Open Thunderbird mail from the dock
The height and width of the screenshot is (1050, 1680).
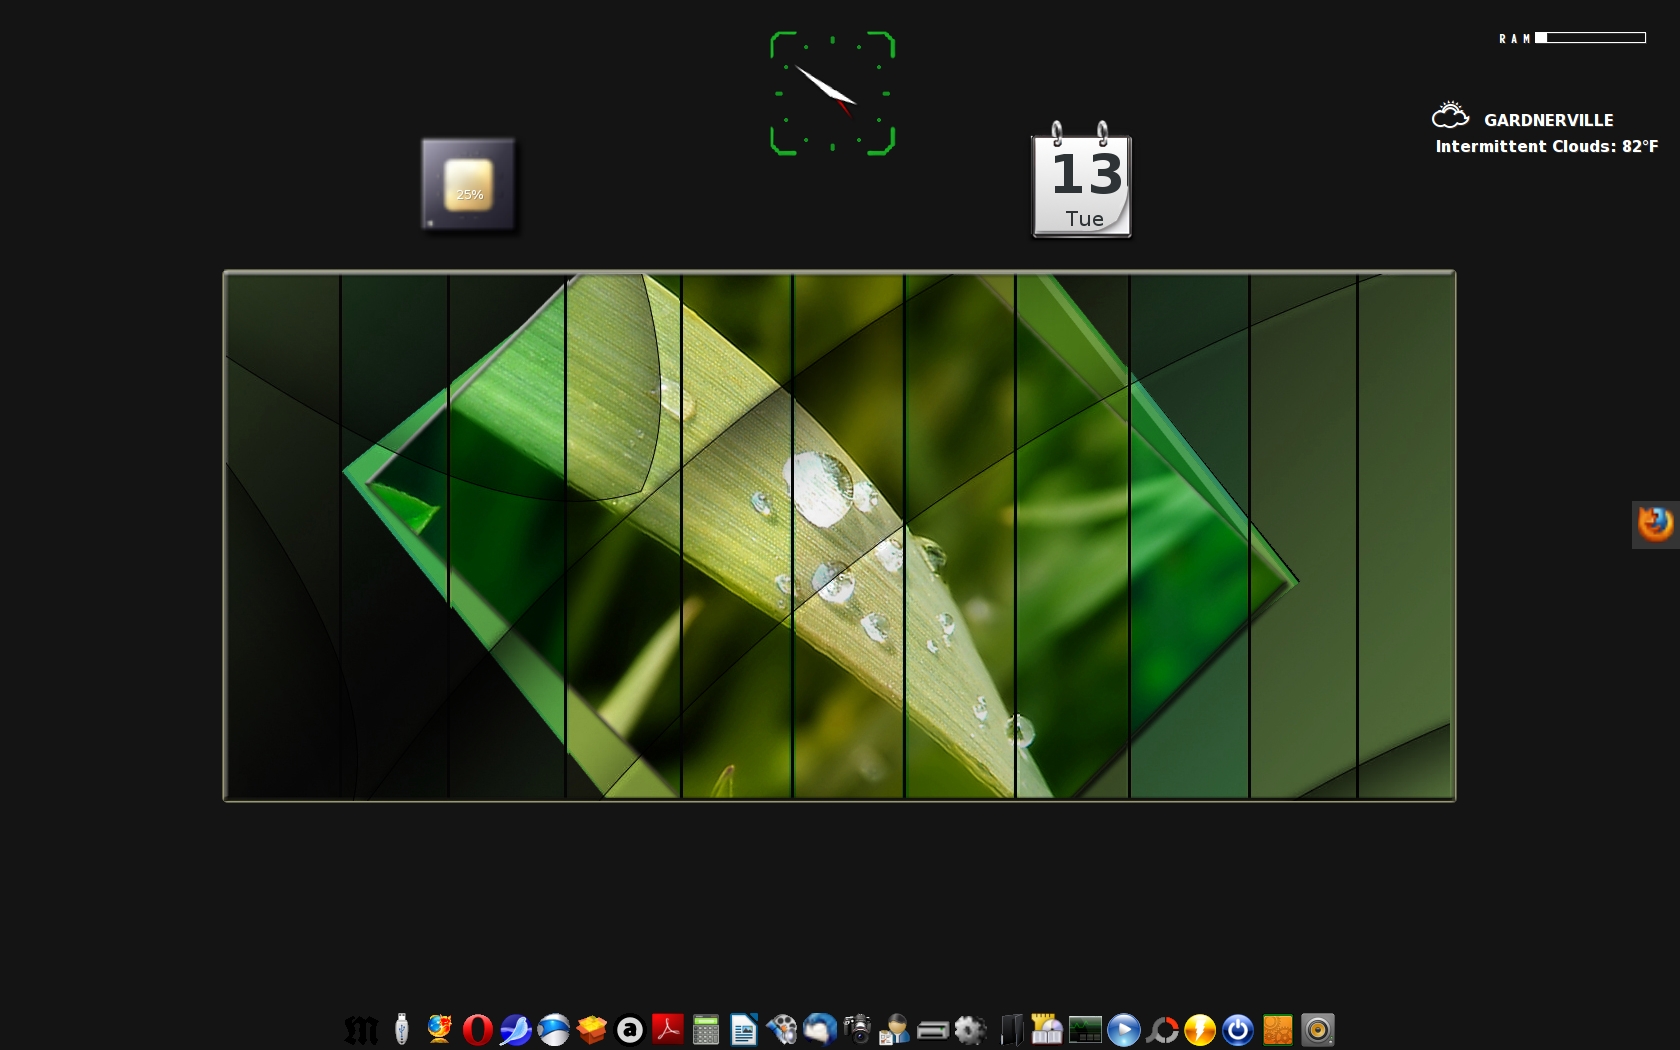click(x=819, y=1029)
